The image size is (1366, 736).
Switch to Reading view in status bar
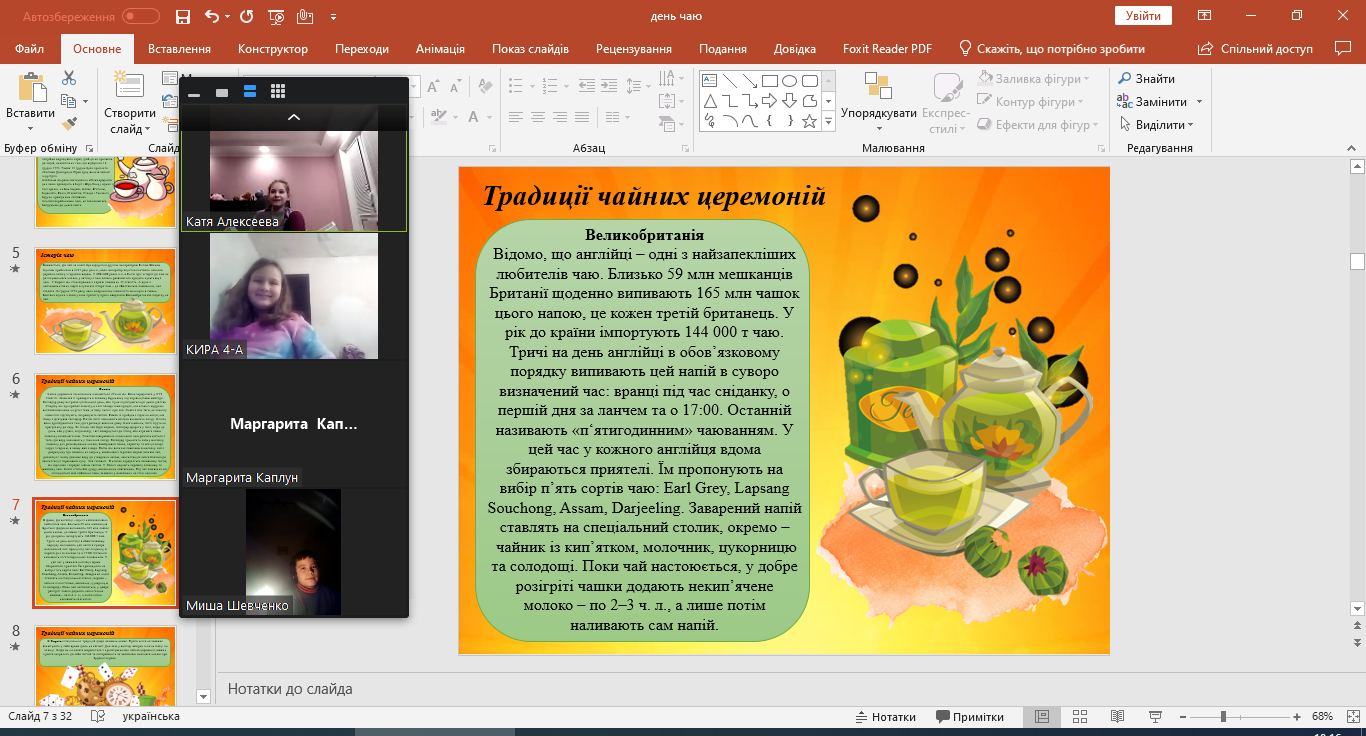click(1116, 717)
